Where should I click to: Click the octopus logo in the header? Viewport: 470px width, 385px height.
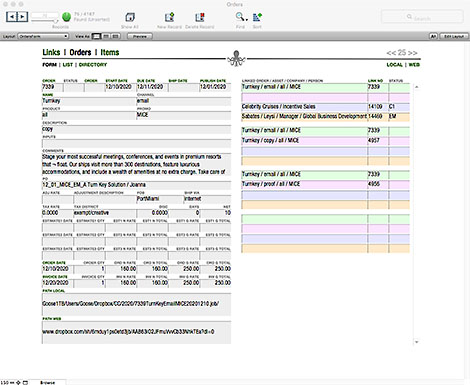236,59
